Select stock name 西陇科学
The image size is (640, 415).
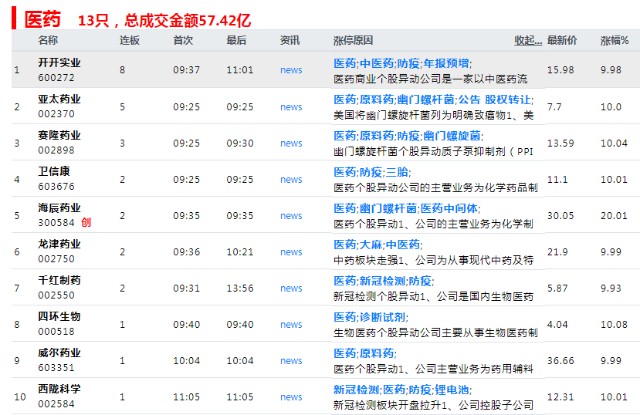click(59, 389)
